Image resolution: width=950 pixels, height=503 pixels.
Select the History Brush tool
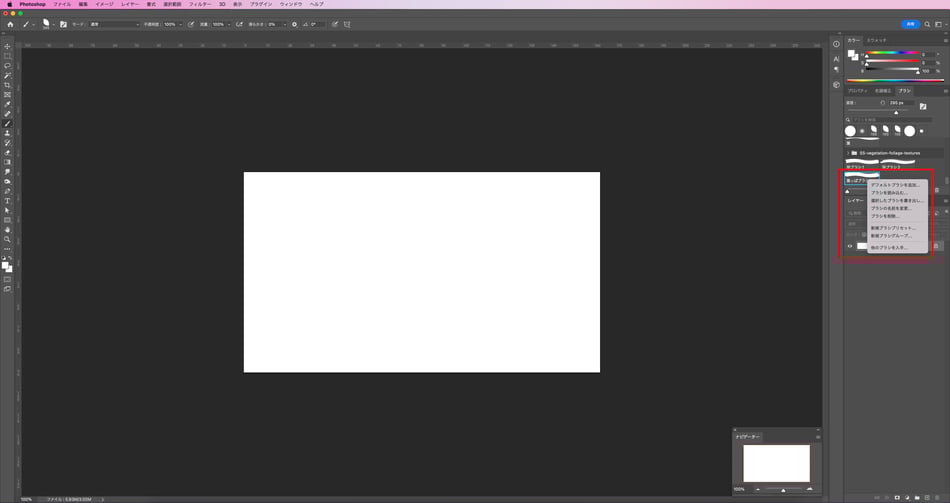pyautogui.click(x=7, y=143)
